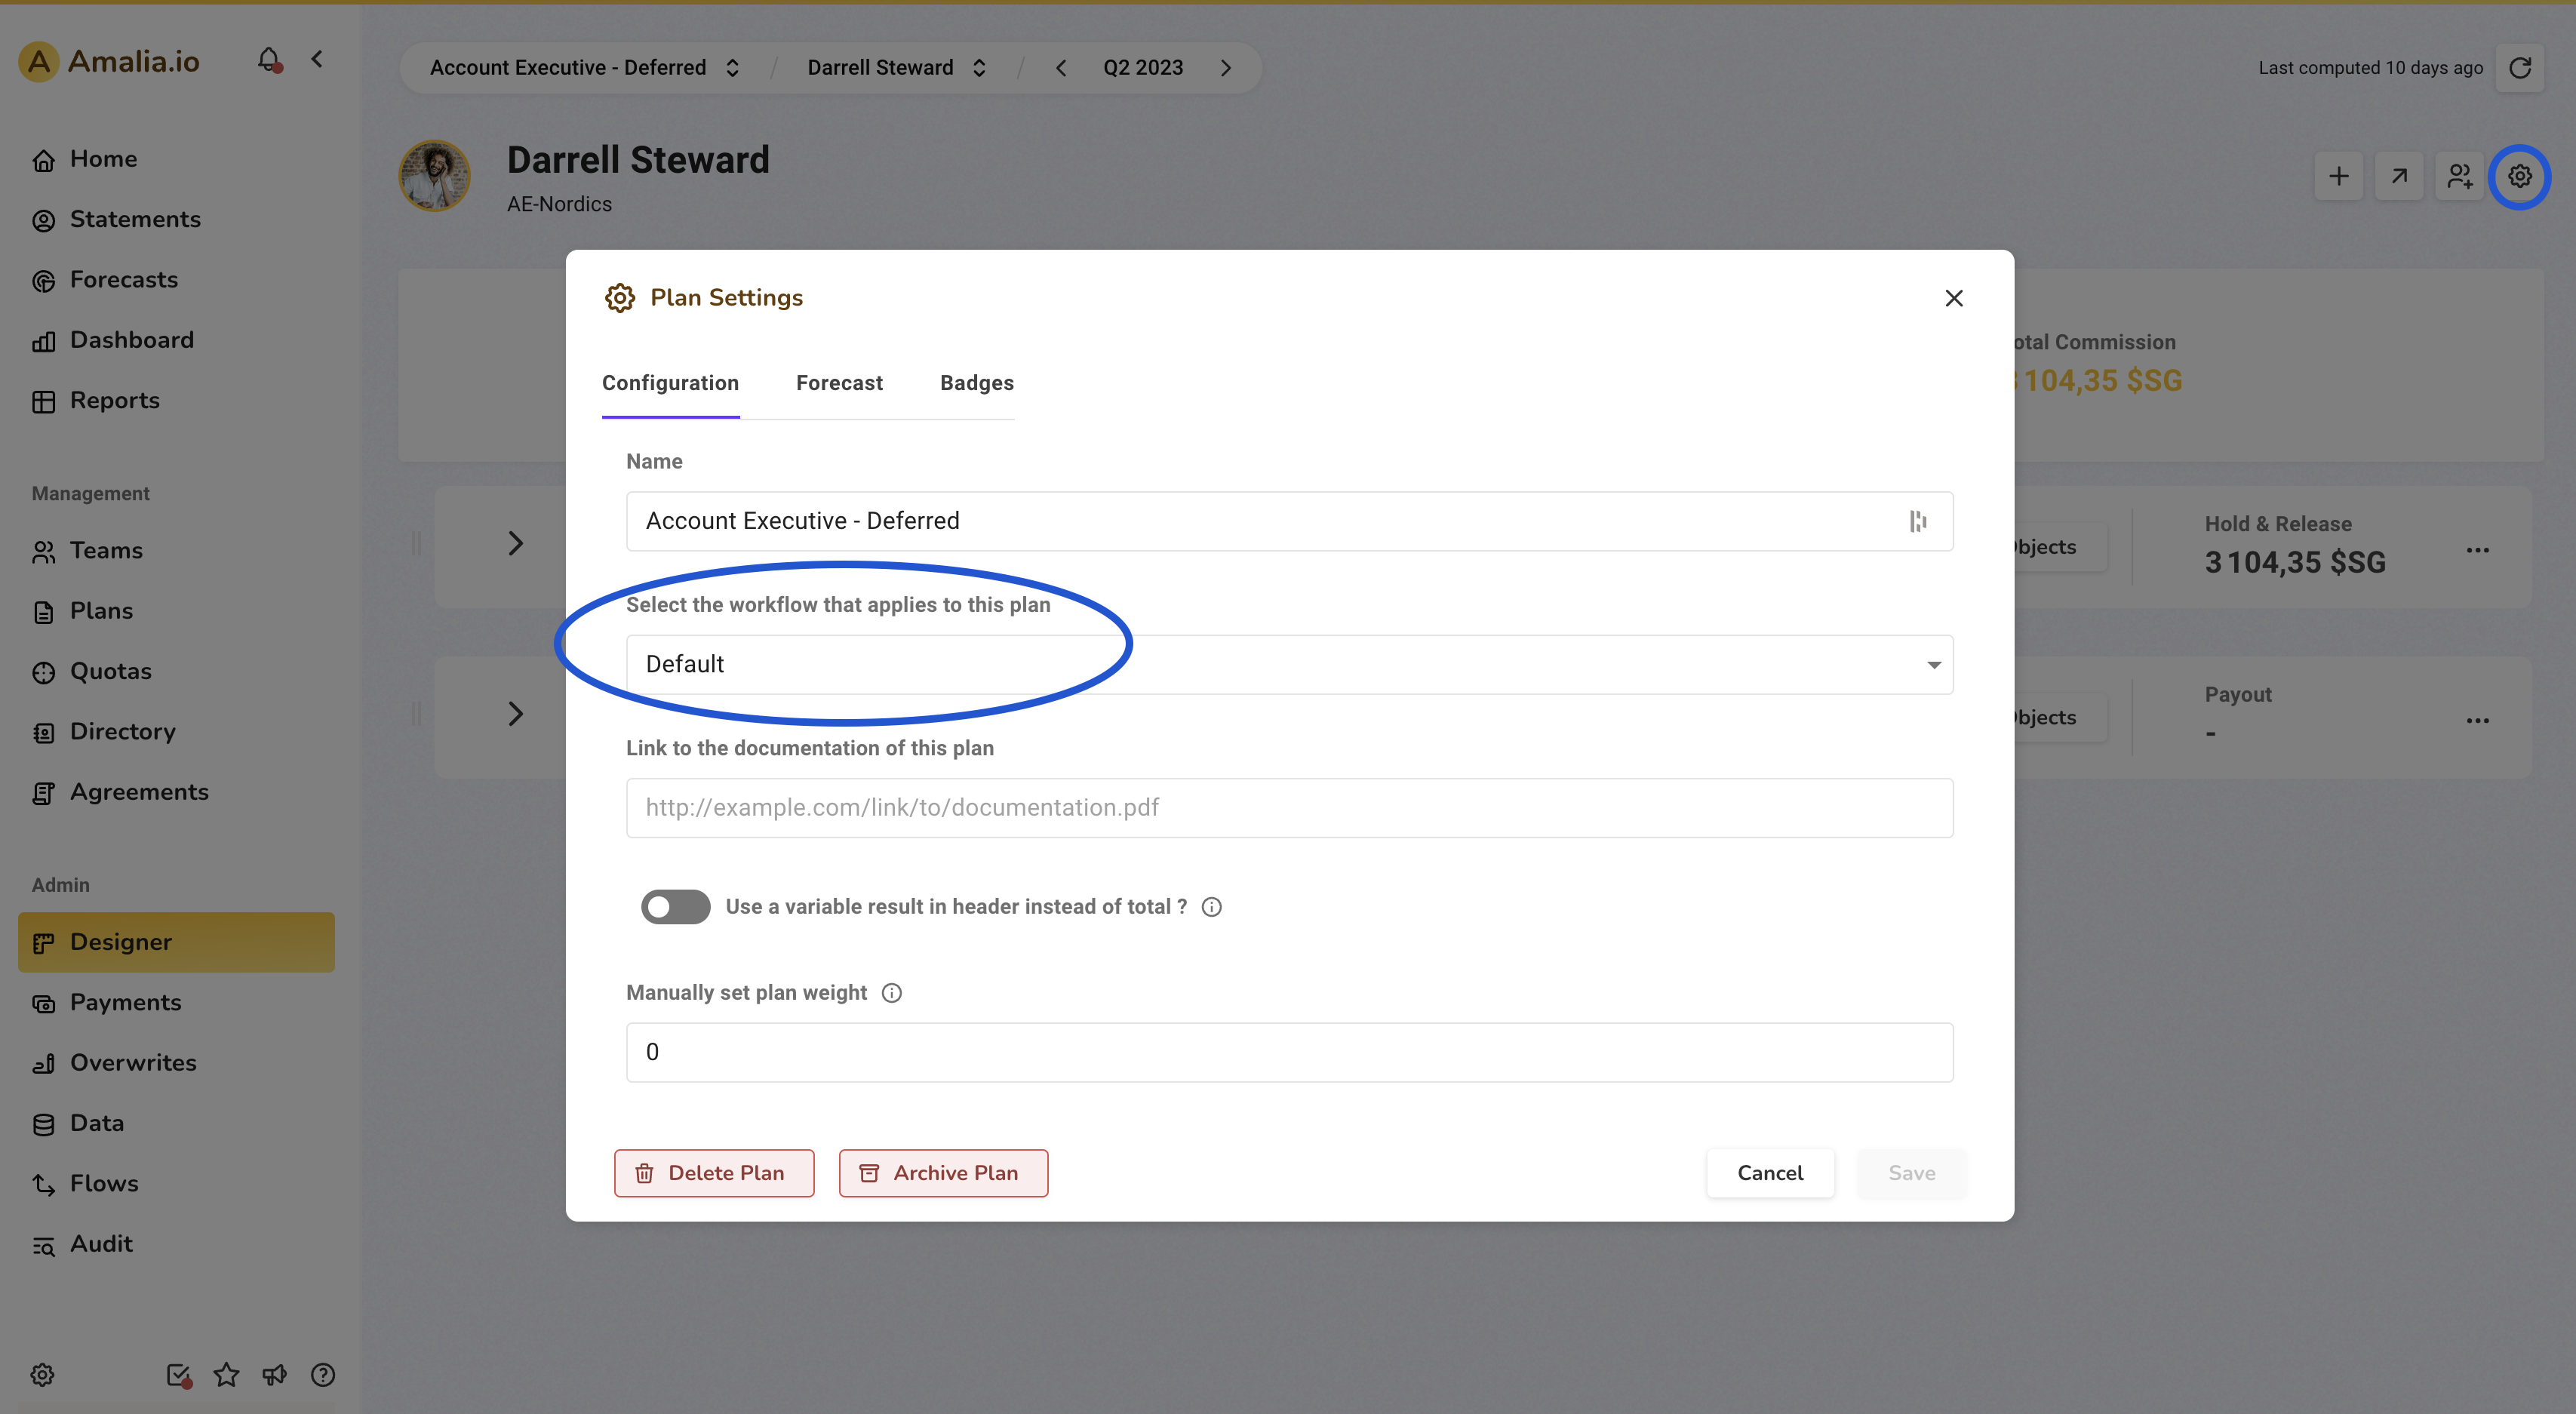Click the Q2 2023 period label

pos(1143,68)
